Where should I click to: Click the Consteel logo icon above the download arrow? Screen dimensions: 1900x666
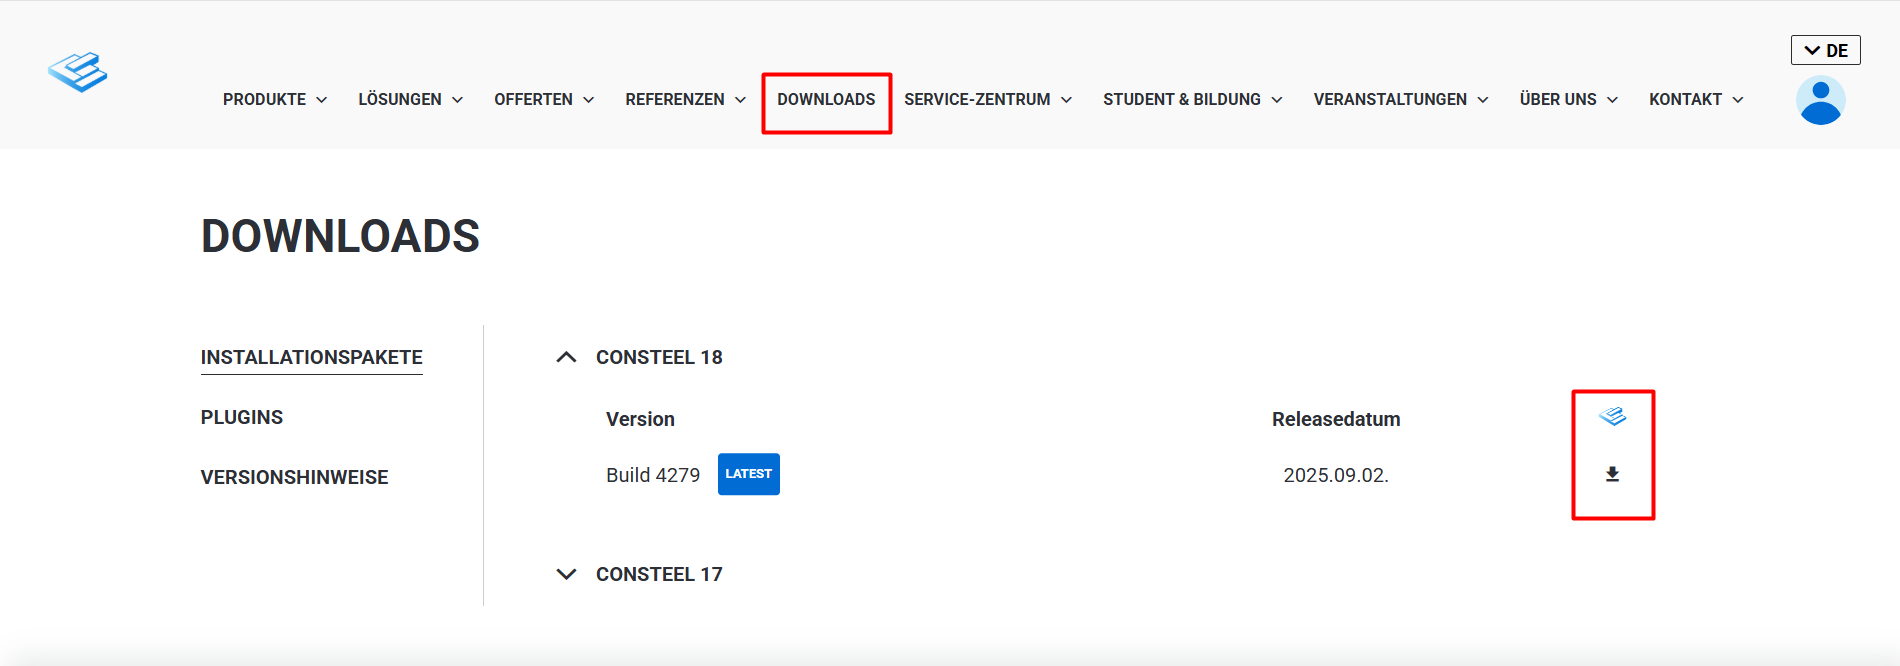1612,416
